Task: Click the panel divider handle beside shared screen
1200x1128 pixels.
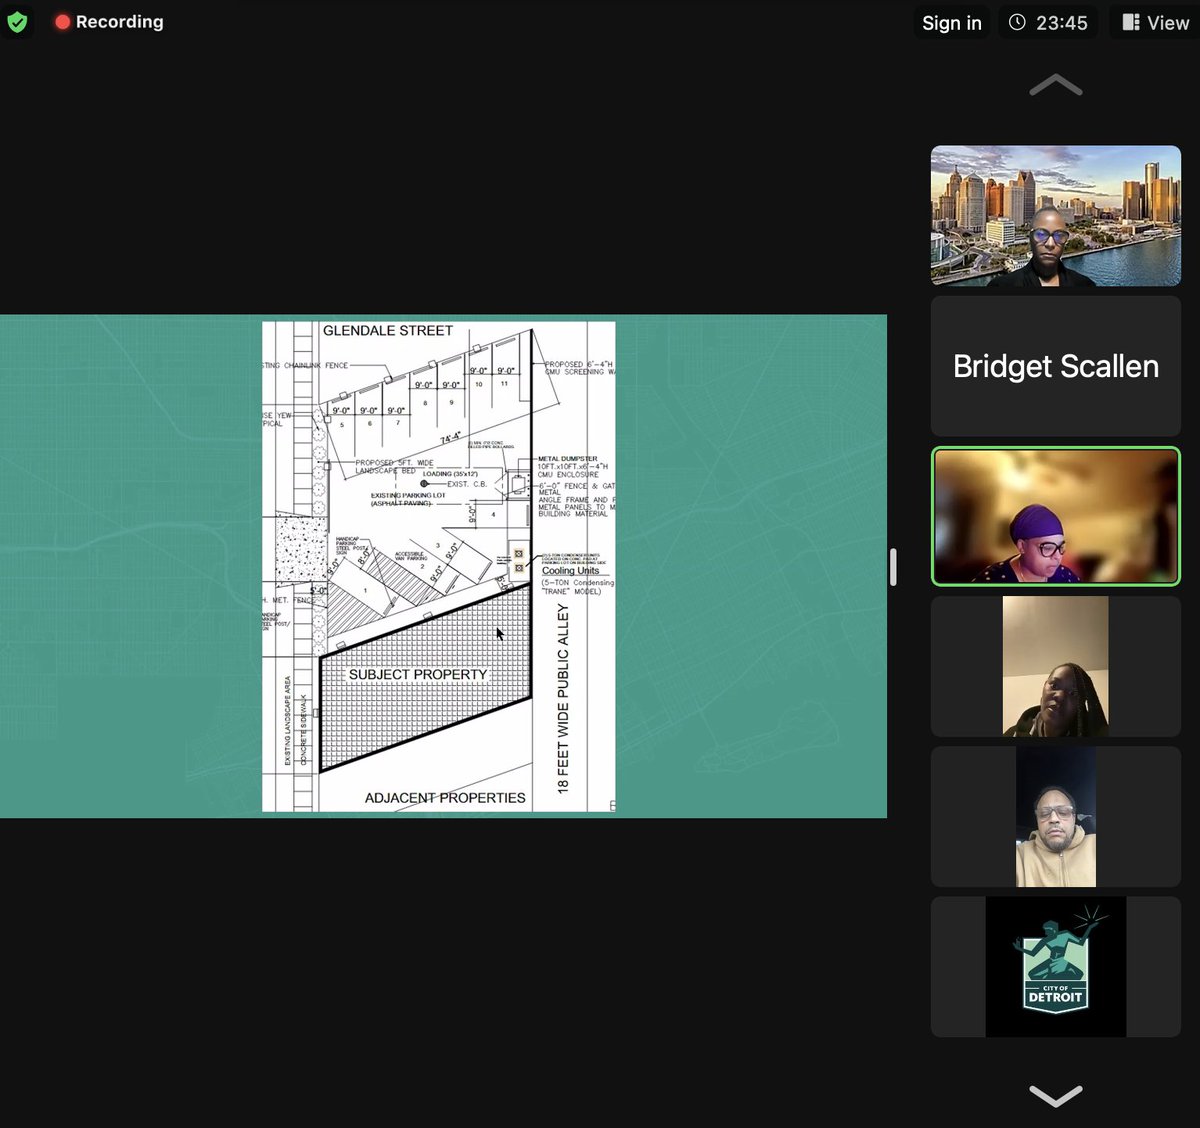Action: [893, 567]
